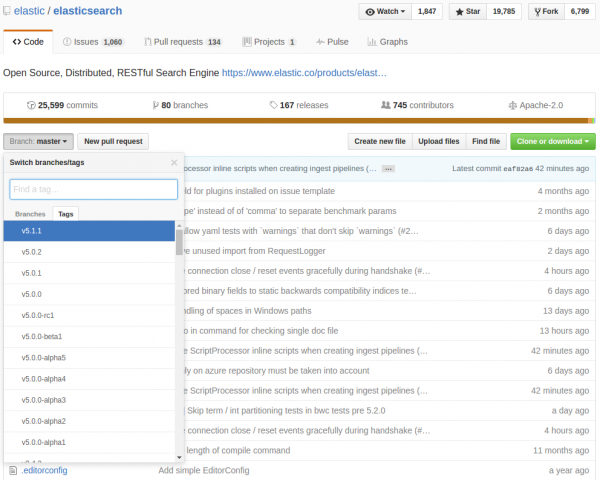Click the language color bar
This screenshot has width=600, height=480.
pos(300,121)
